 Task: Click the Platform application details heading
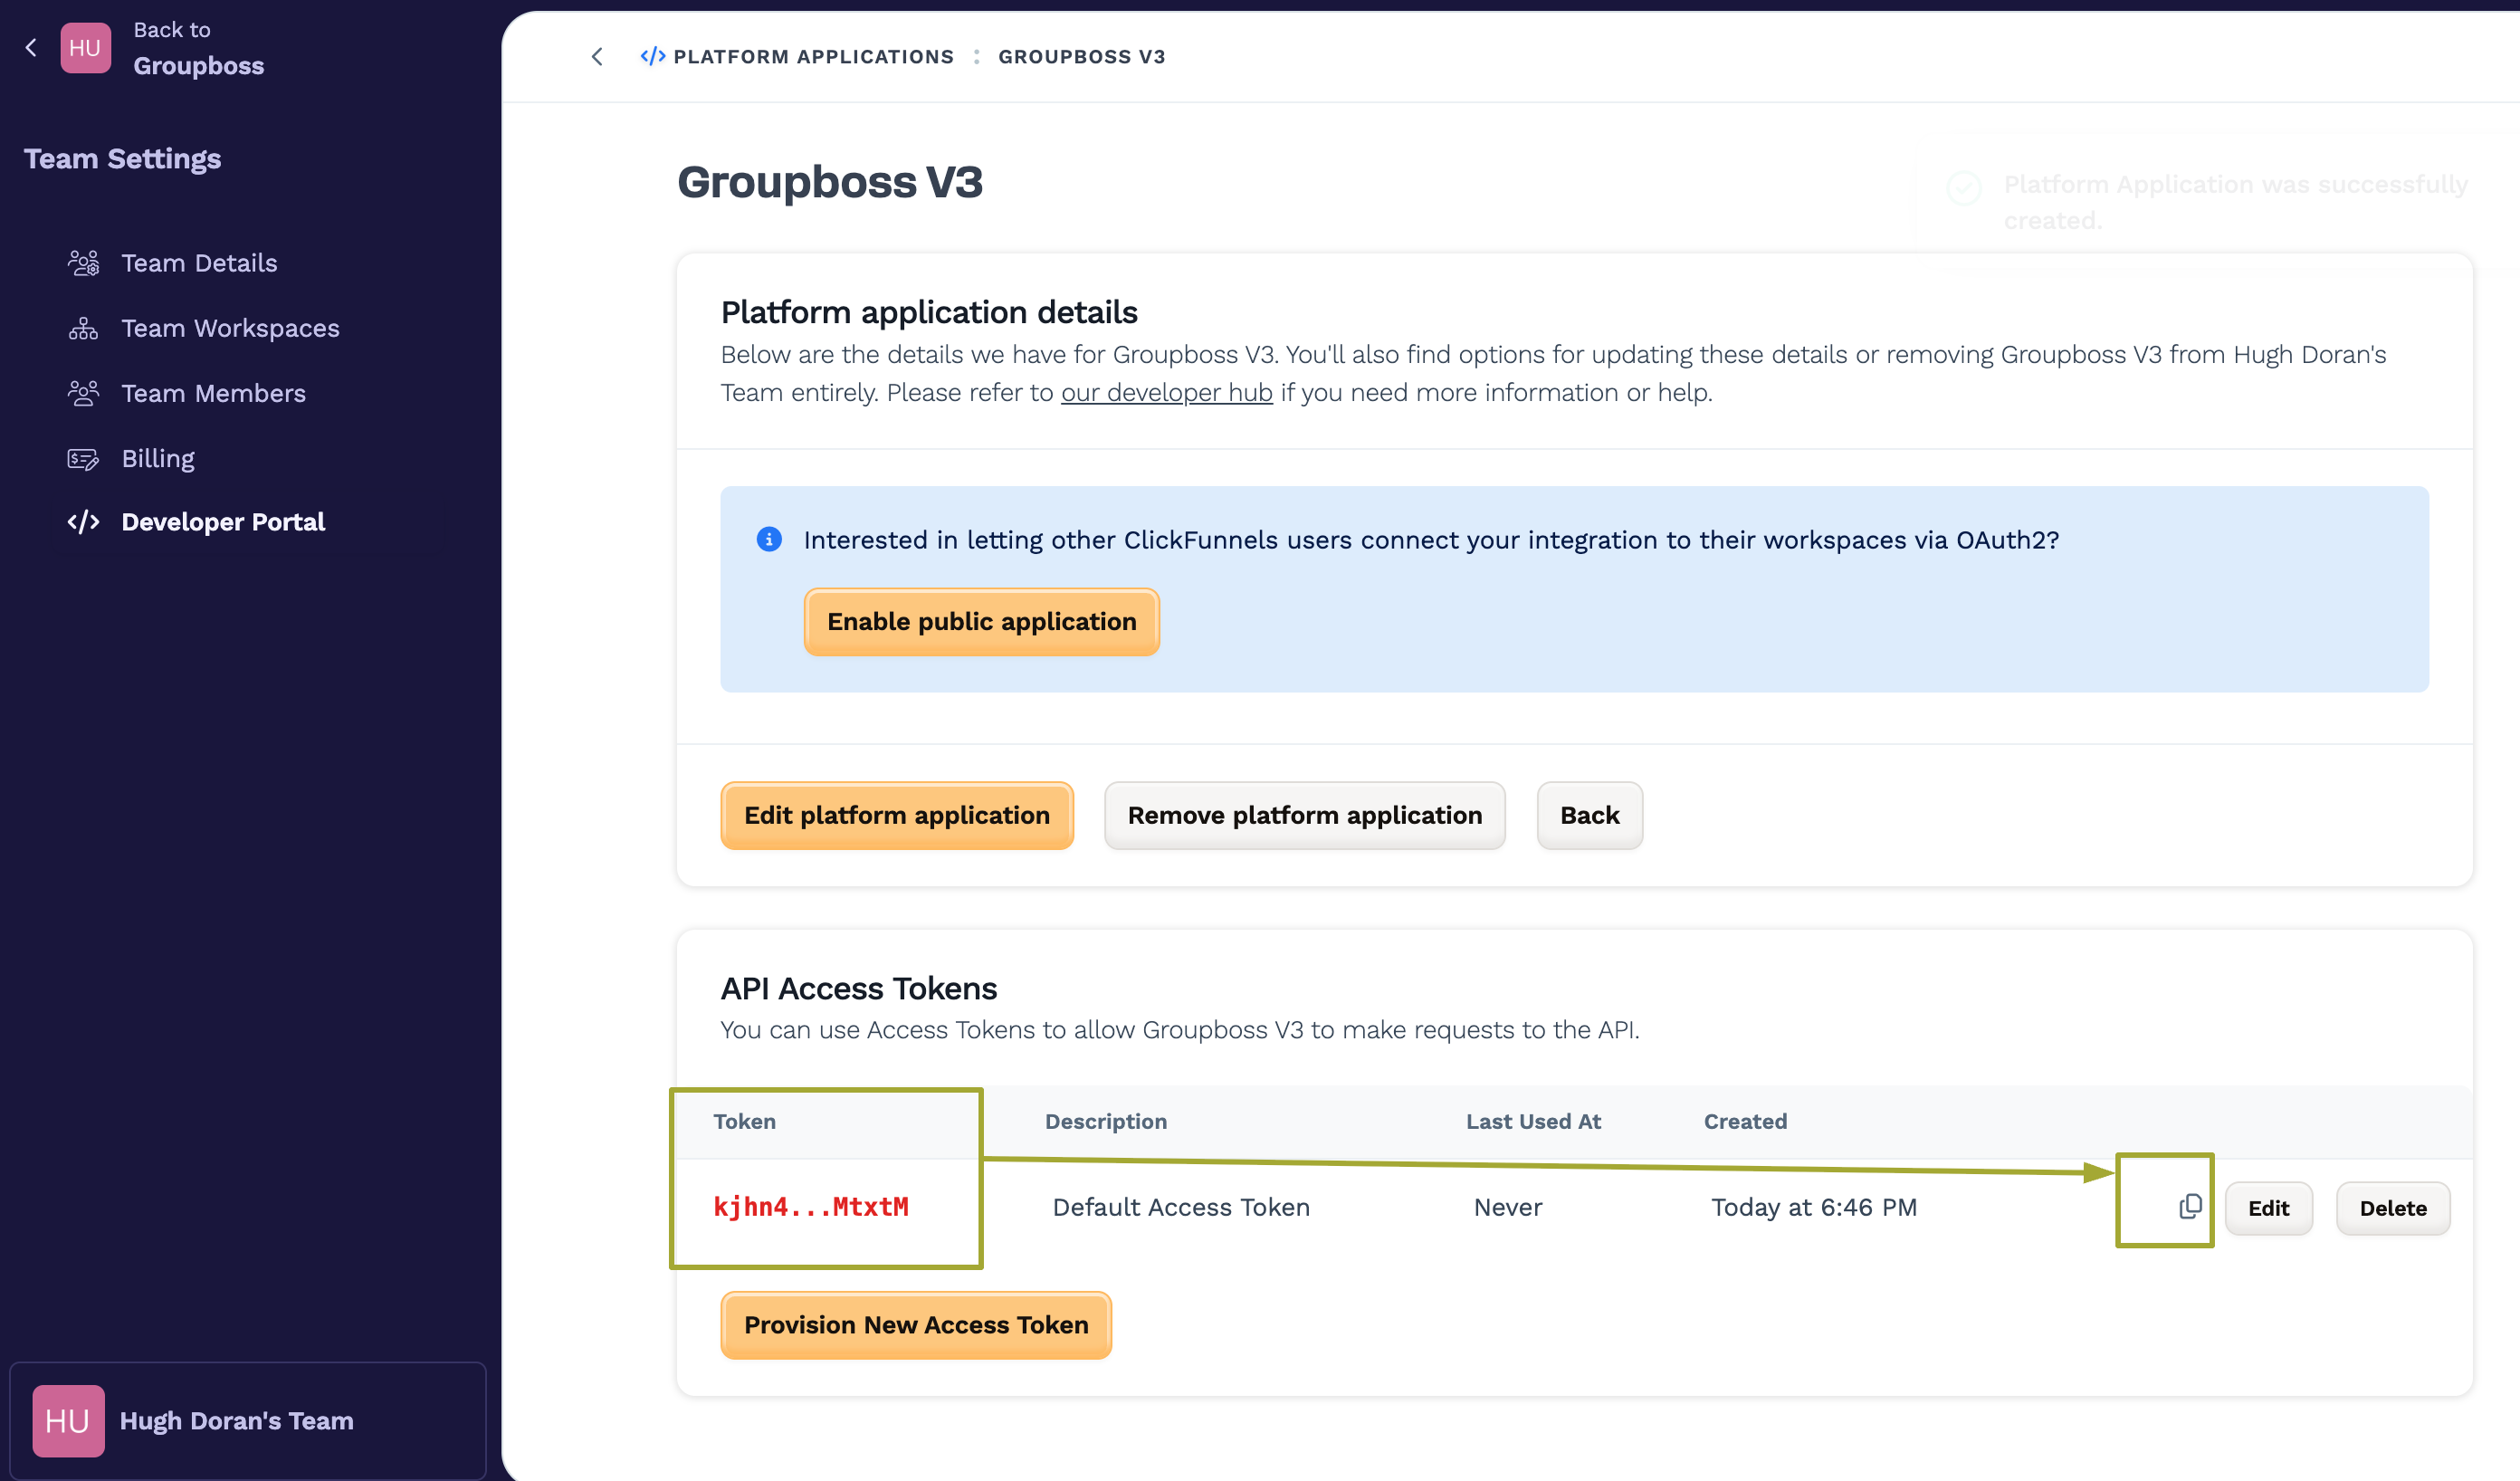(x=929, y=312)
